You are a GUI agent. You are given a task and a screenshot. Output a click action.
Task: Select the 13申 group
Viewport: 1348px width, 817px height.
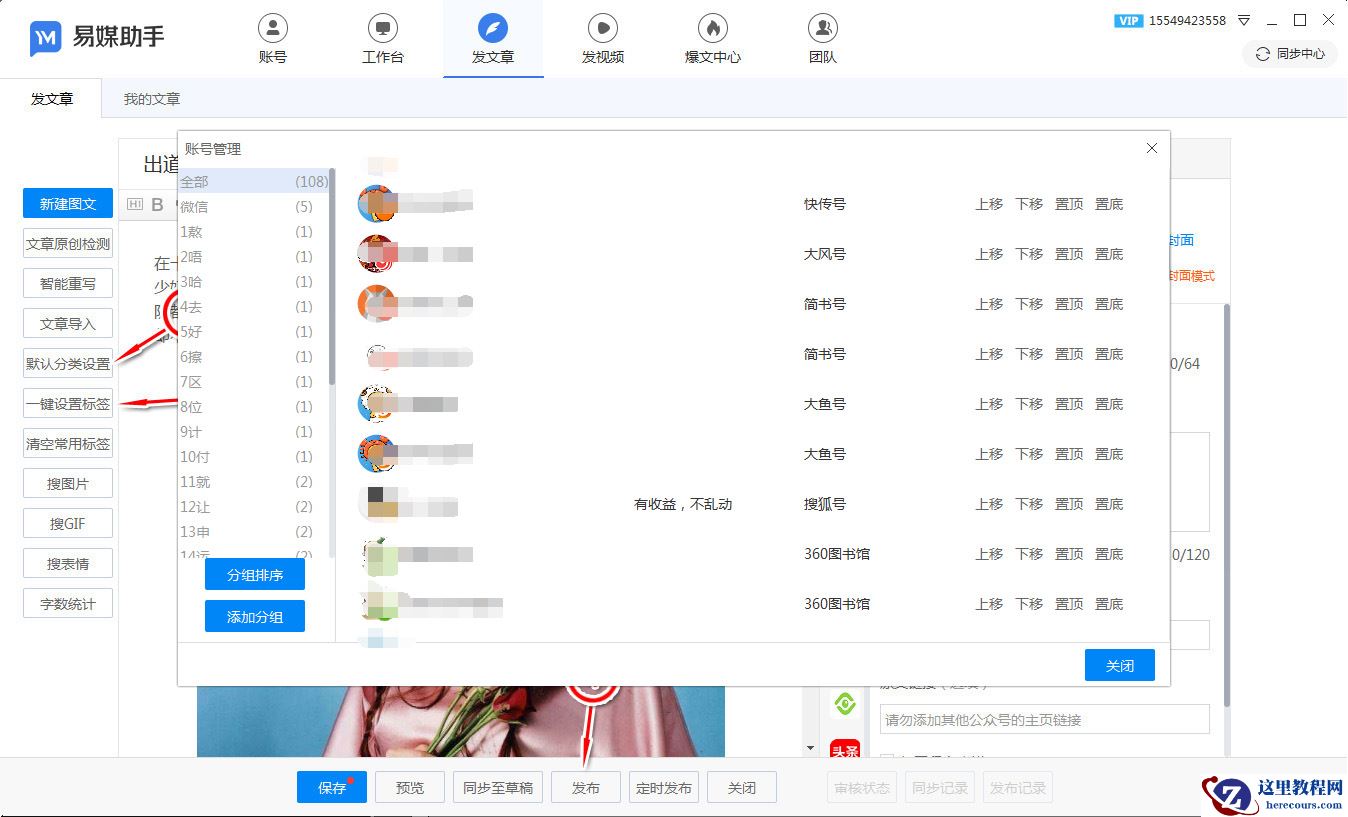pyautogui.click(x=254, y=531)
